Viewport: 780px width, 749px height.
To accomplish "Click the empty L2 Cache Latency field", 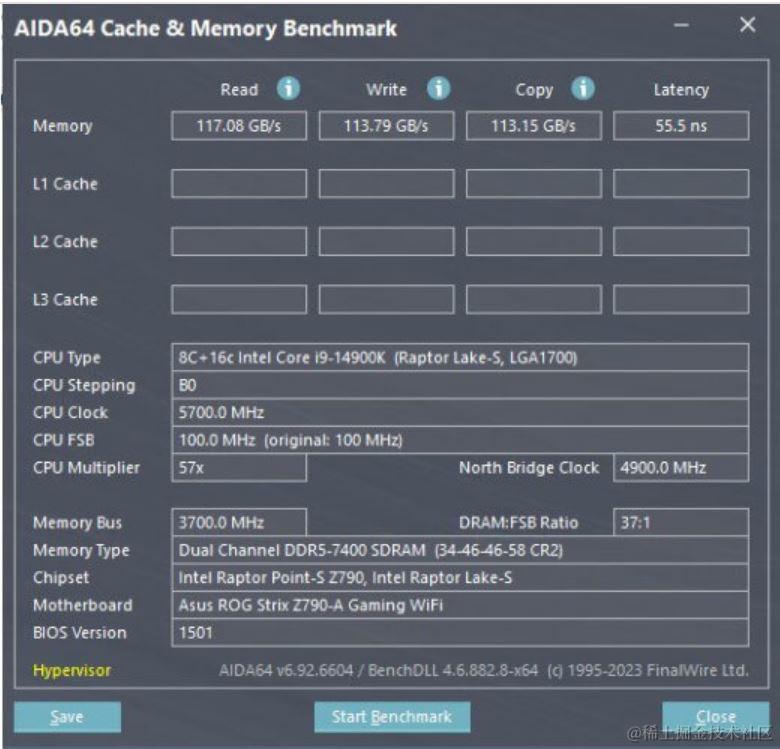I will pyautogui.click(x=681, y=241).
